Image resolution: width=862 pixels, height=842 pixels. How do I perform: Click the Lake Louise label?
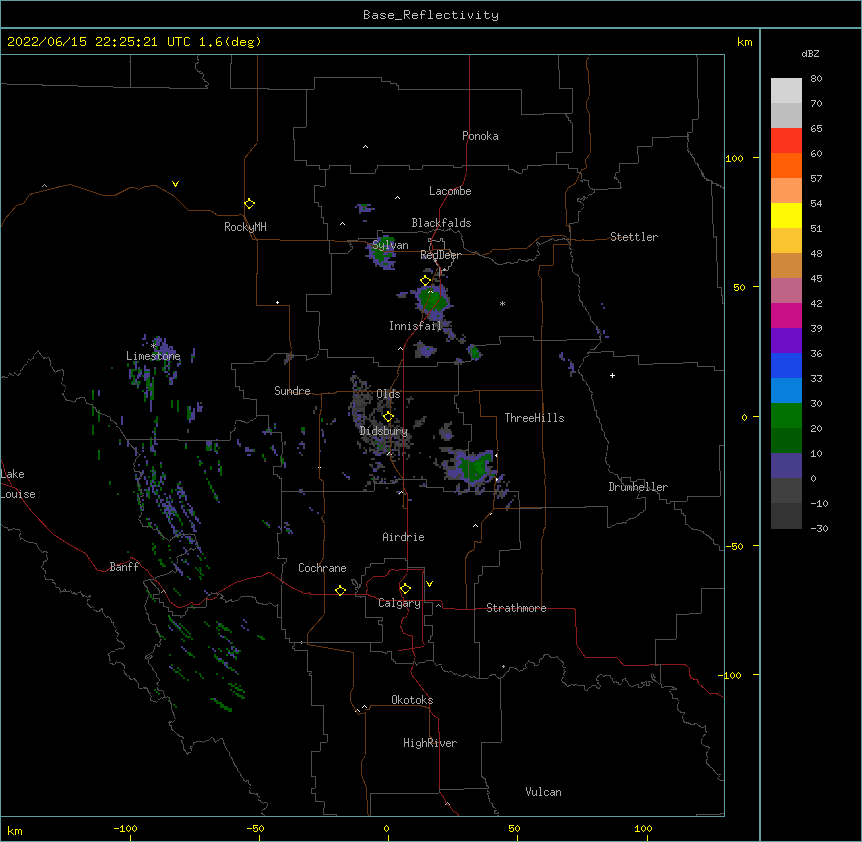click(x=18, y=484)
